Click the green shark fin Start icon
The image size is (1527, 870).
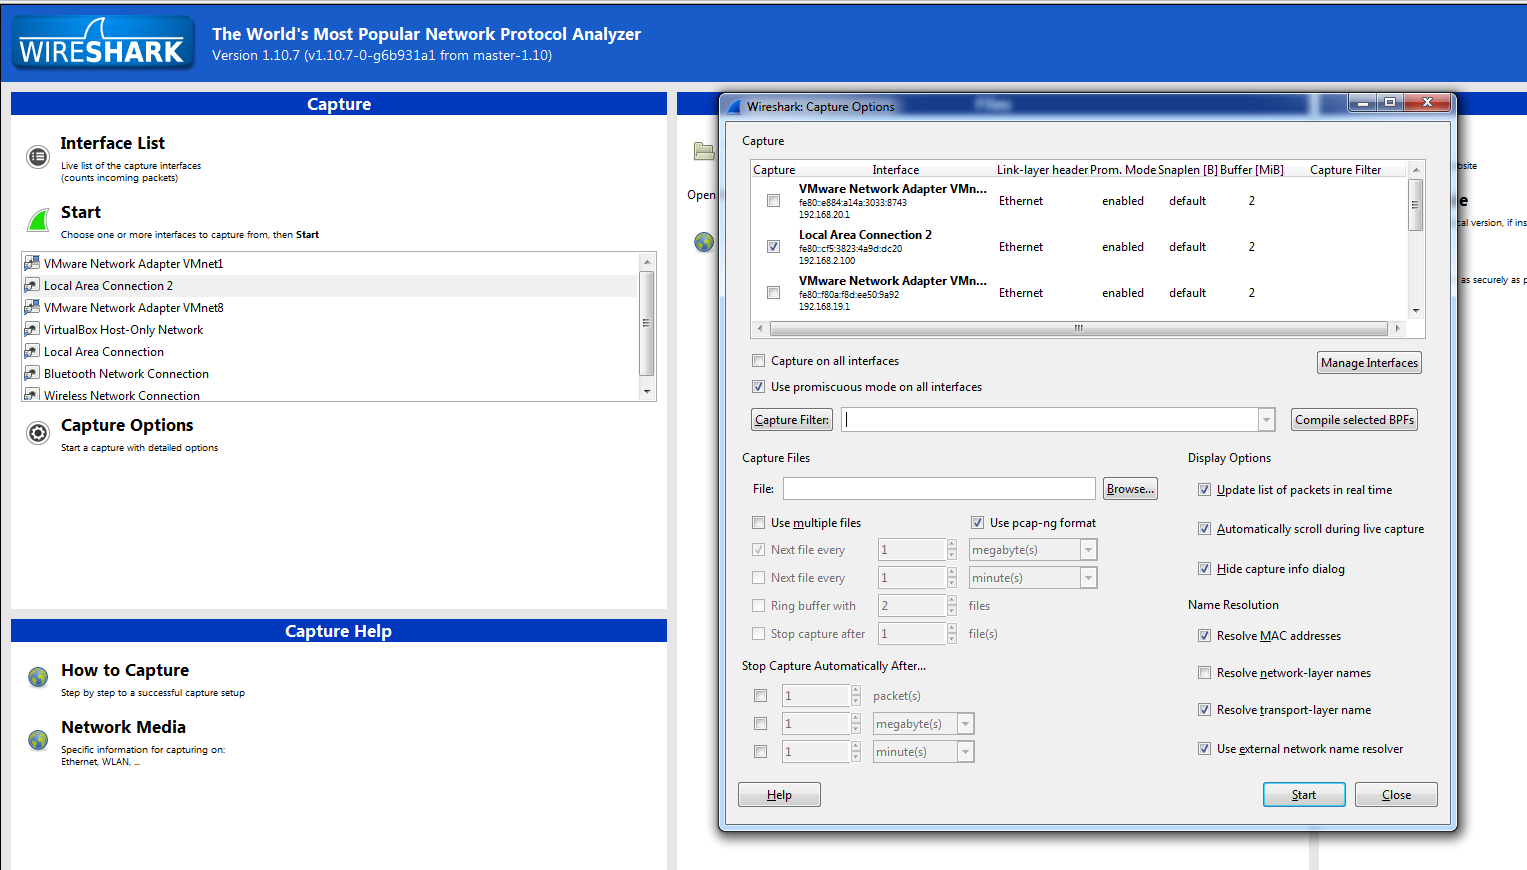point(38,220)
